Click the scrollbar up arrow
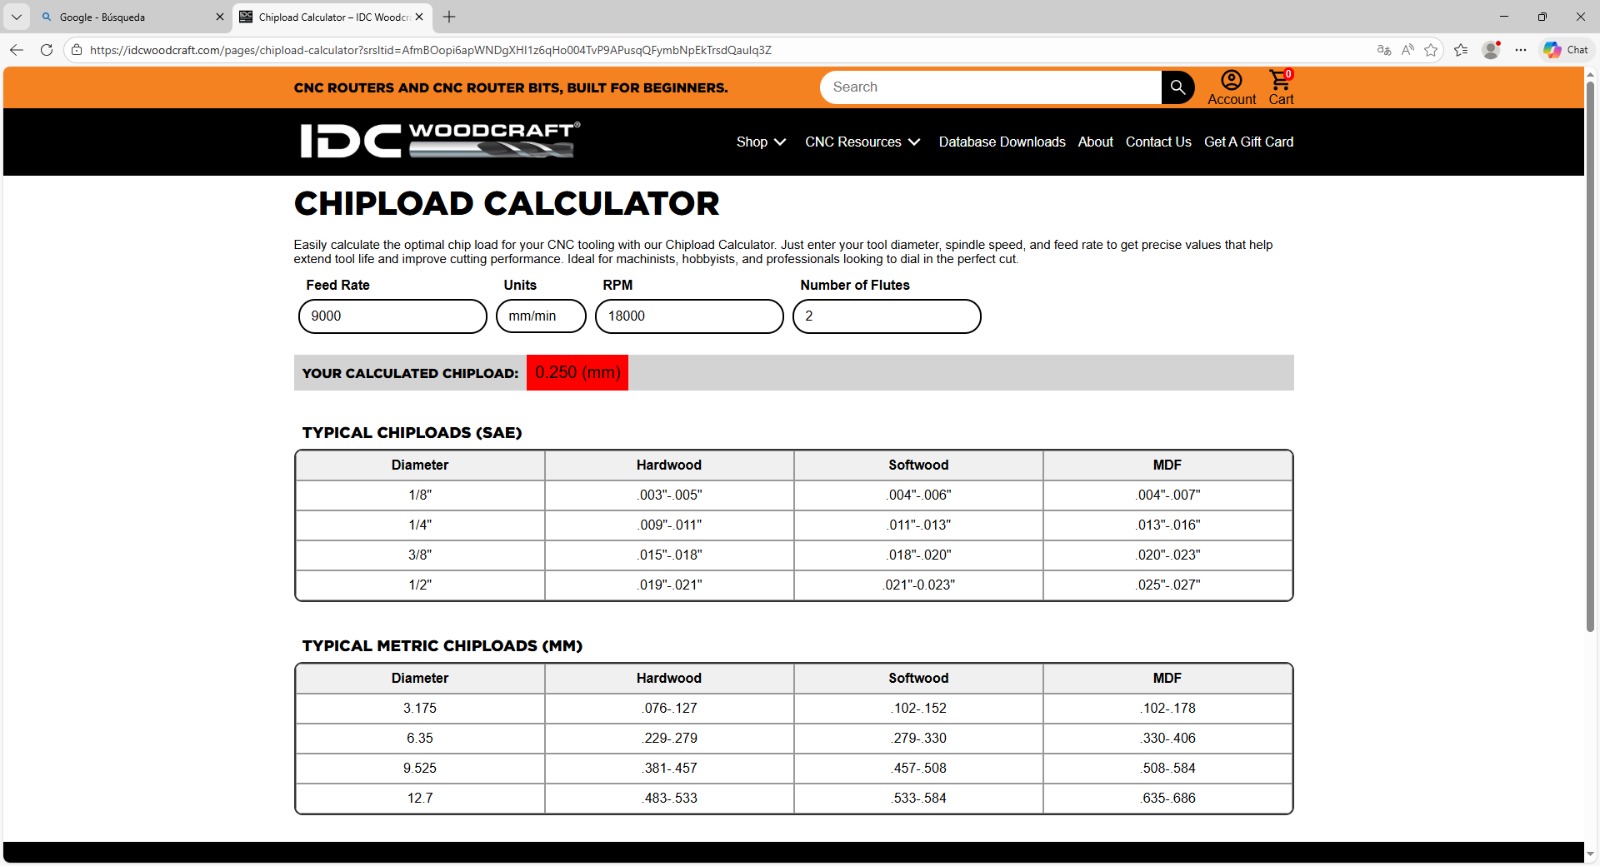The image size is (1600, 866). pyautogui.click(x=1590, y=73)
